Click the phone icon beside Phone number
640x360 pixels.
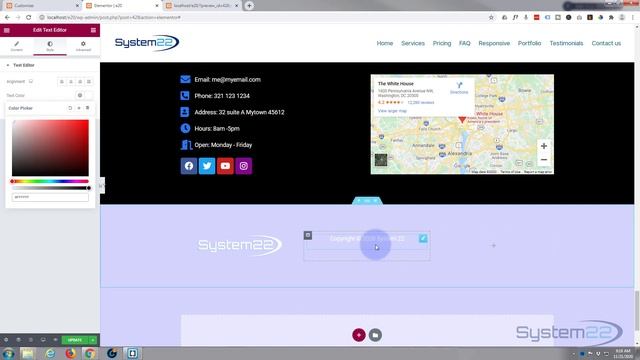tap(185, 96)
